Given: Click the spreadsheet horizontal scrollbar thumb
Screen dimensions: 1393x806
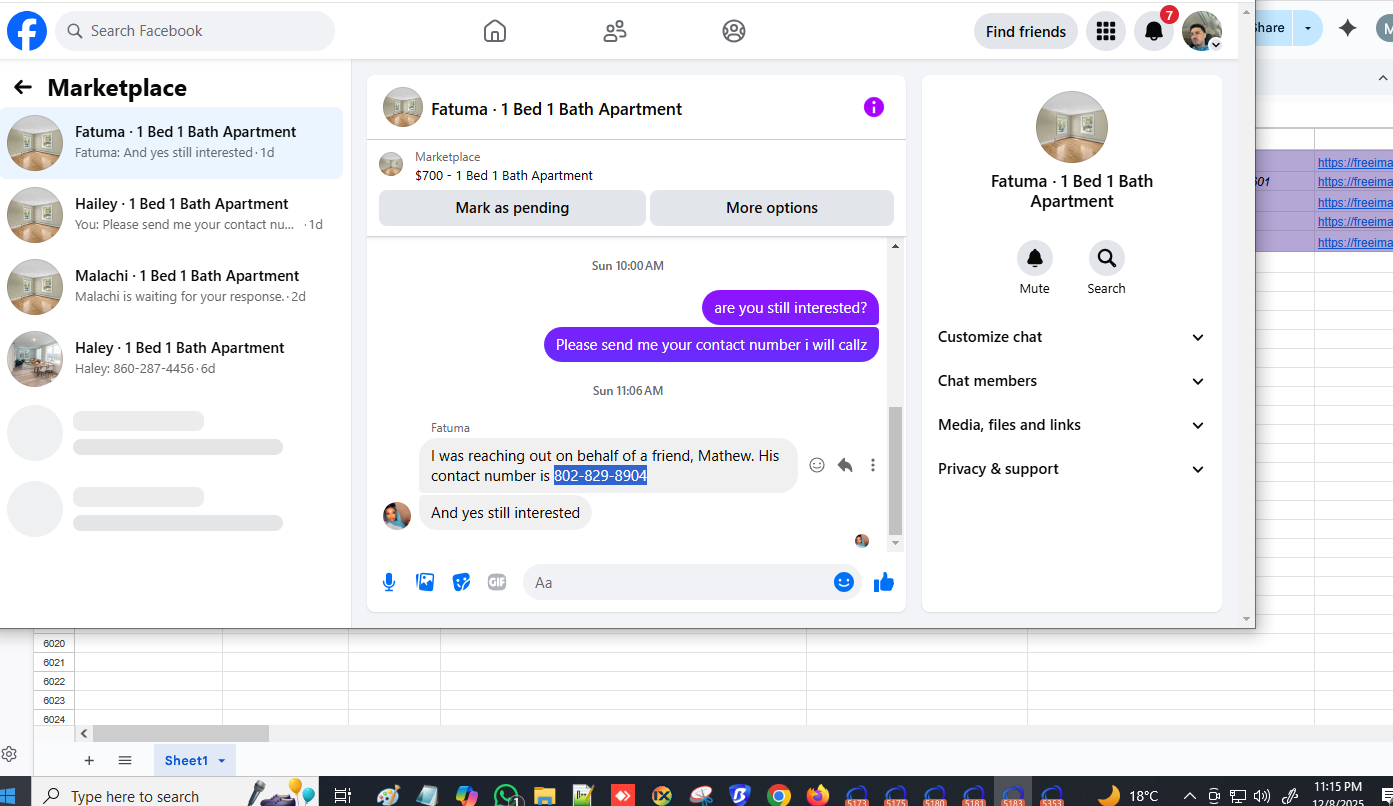Looking at the screenshot, I should [181, 733].
